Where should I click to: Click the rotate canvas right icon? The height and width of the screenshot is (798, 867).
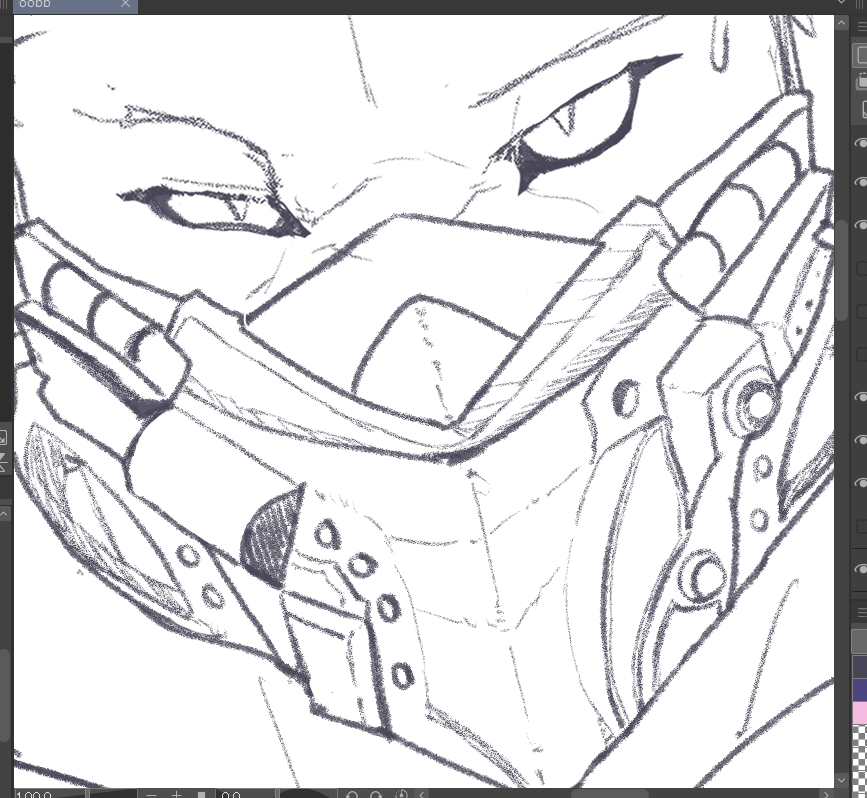(x=376, y=795)
